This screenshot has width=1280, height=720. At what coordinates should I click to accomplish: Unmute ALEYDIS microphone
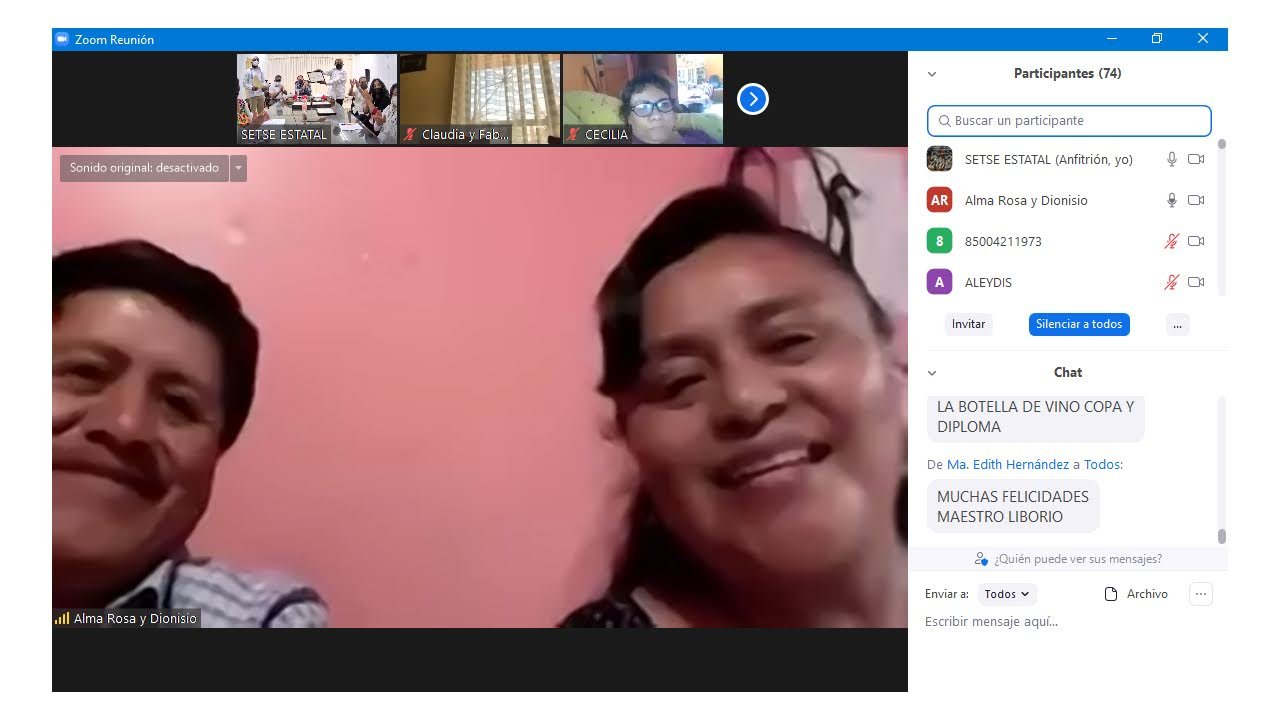(x=1171, y=282)
